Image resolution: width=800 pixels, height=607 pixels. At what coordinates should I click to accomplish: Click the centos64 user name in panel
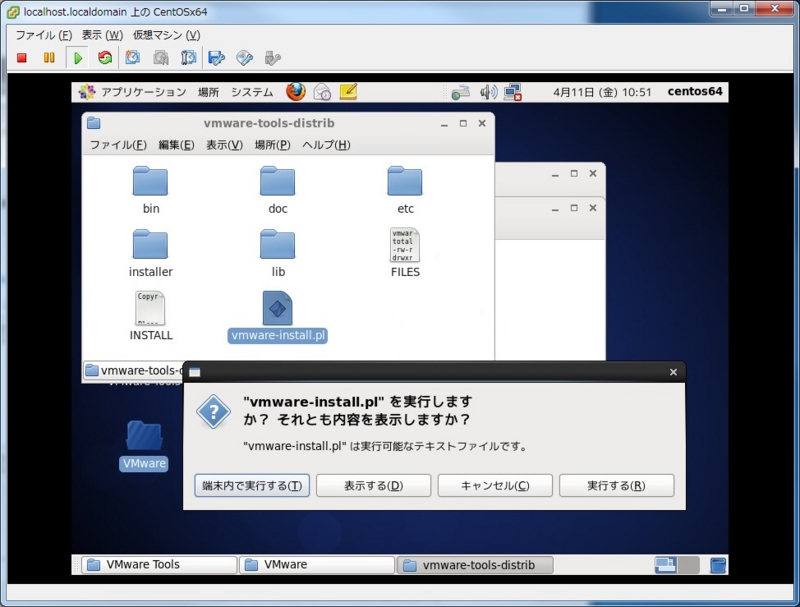[695, 92]
